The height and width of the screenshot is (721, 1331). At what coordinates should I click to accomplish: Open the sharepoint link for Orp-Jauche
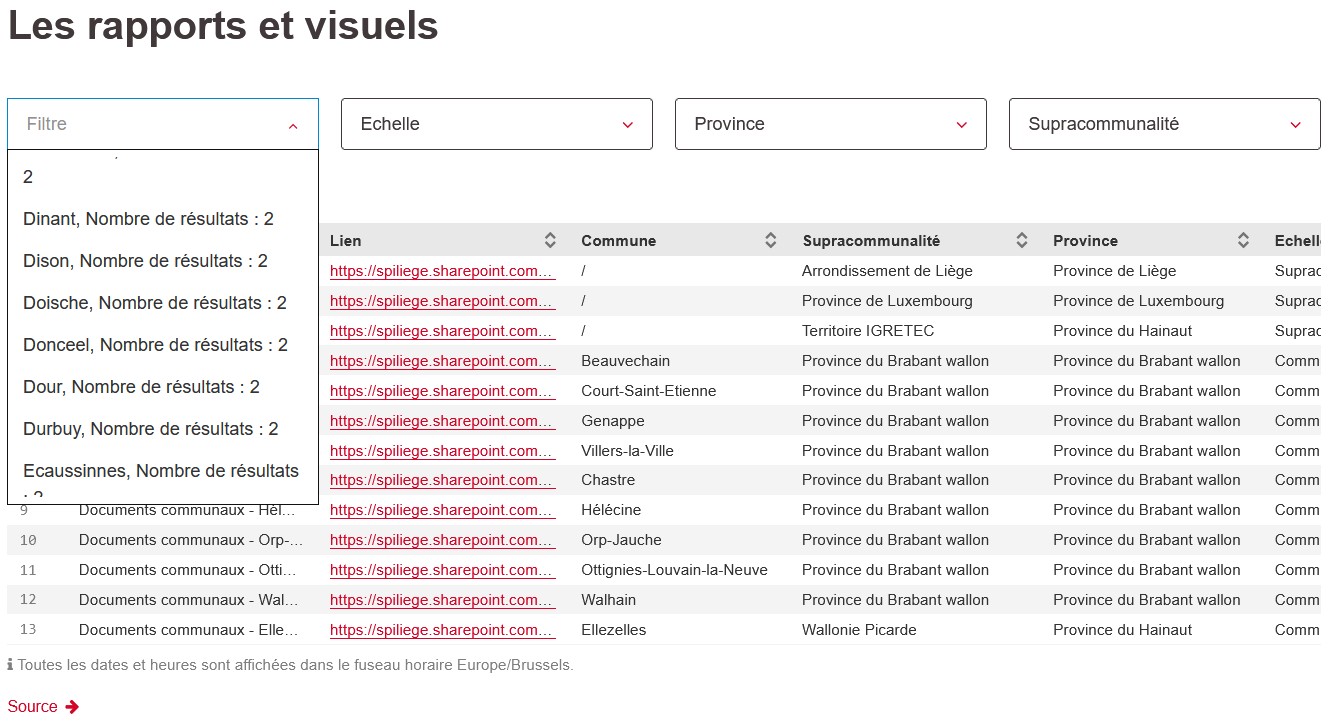[x=440, y=540]
